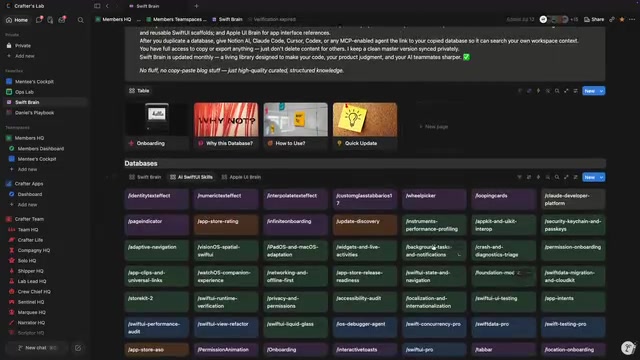Search the upper Table view with its magnifier icon

(x=557, y=91)
